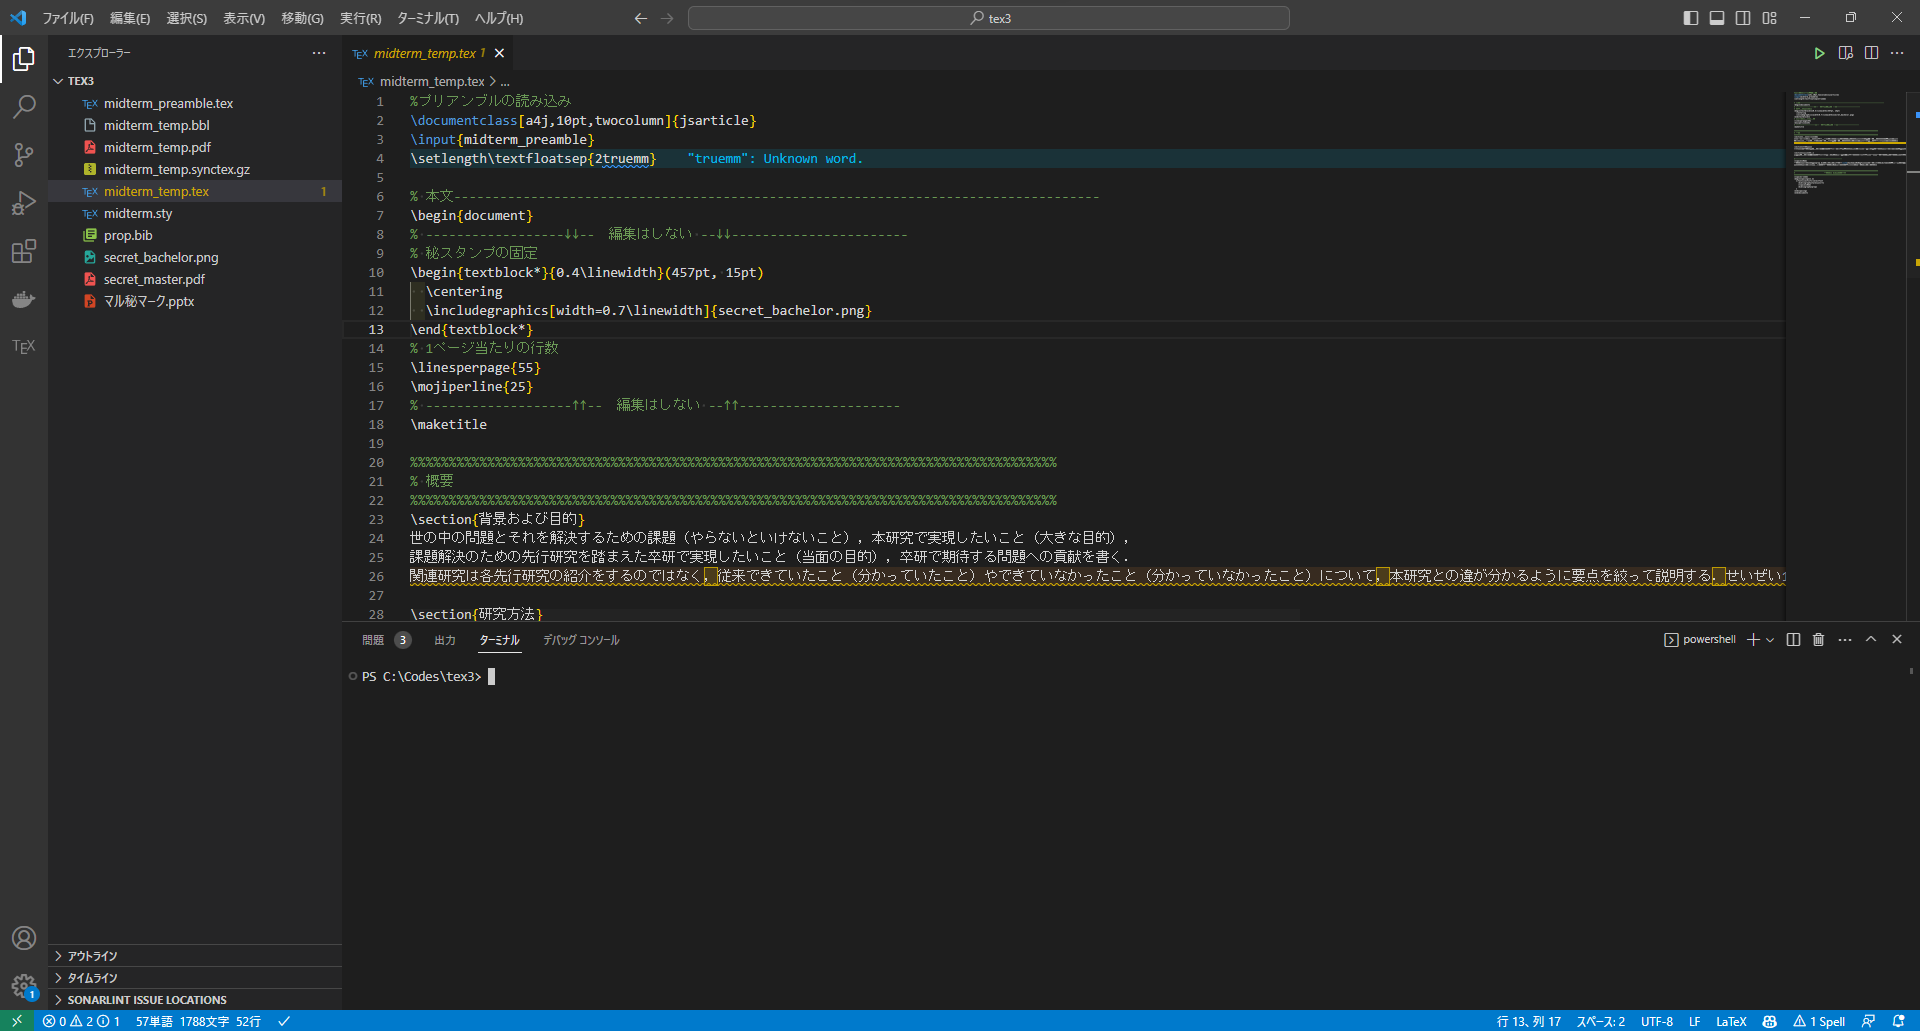This screenshot has height=1031, width=1920.
Task: Open midterm_preamble.tex in the explorer
Action: (168, 103)
